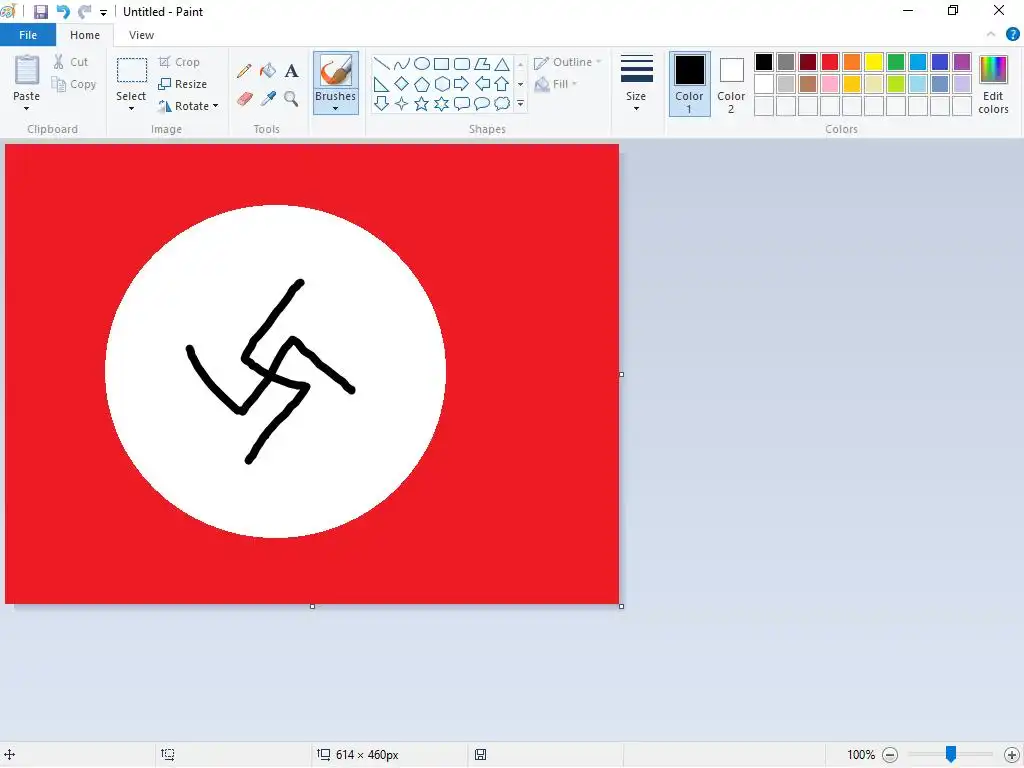1024x768 pixels.
Task: Open the Edit colors dialog
Action: click(x=993, y=85)
